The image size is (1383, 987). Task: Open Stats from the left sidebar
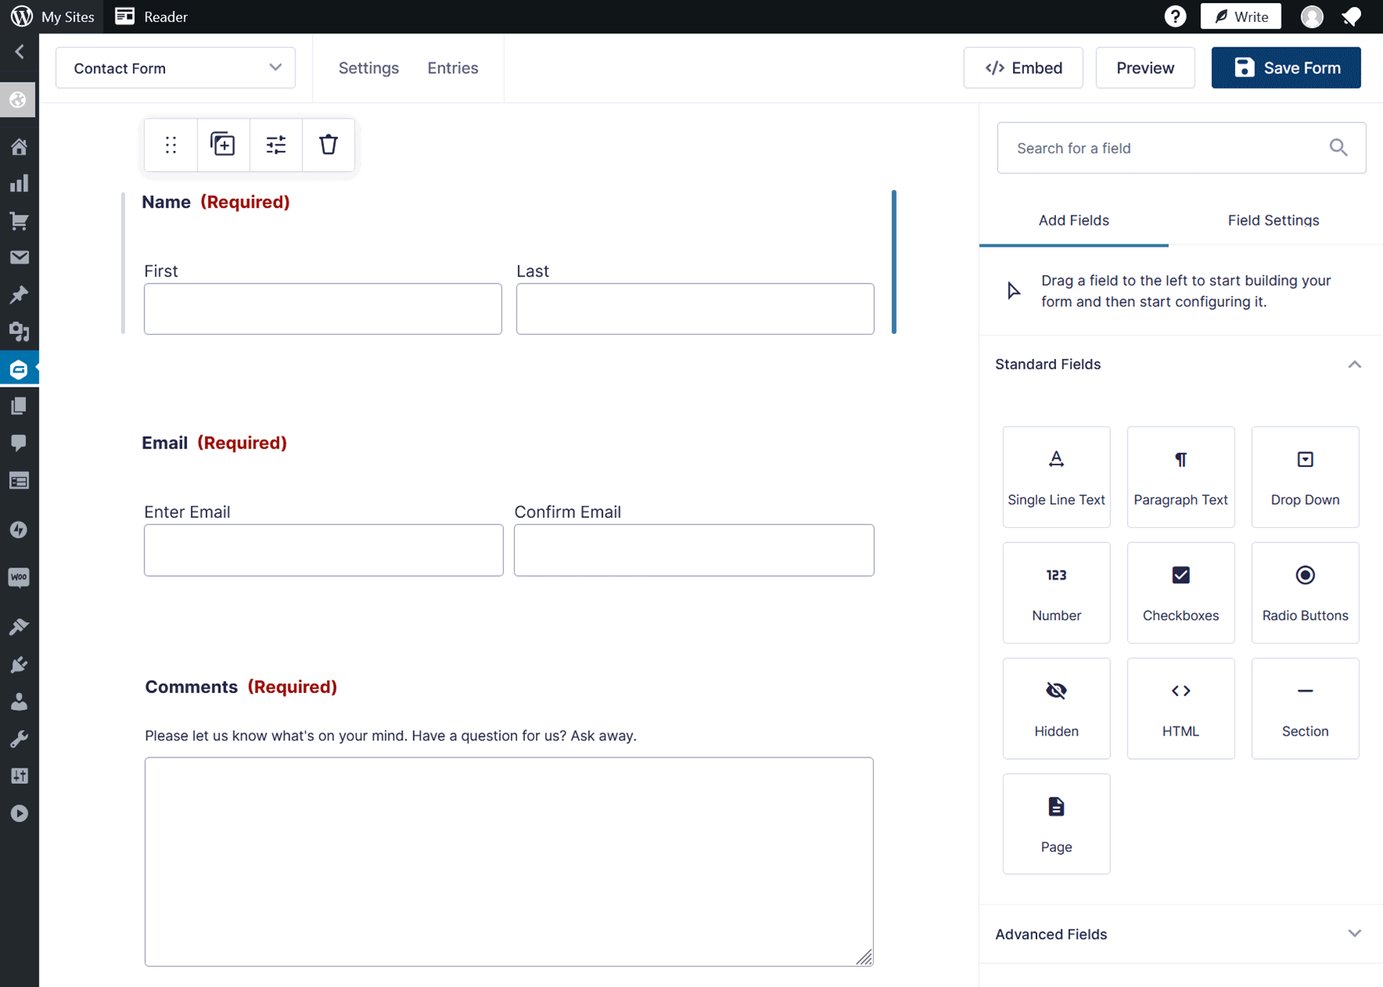pos(19,183)
